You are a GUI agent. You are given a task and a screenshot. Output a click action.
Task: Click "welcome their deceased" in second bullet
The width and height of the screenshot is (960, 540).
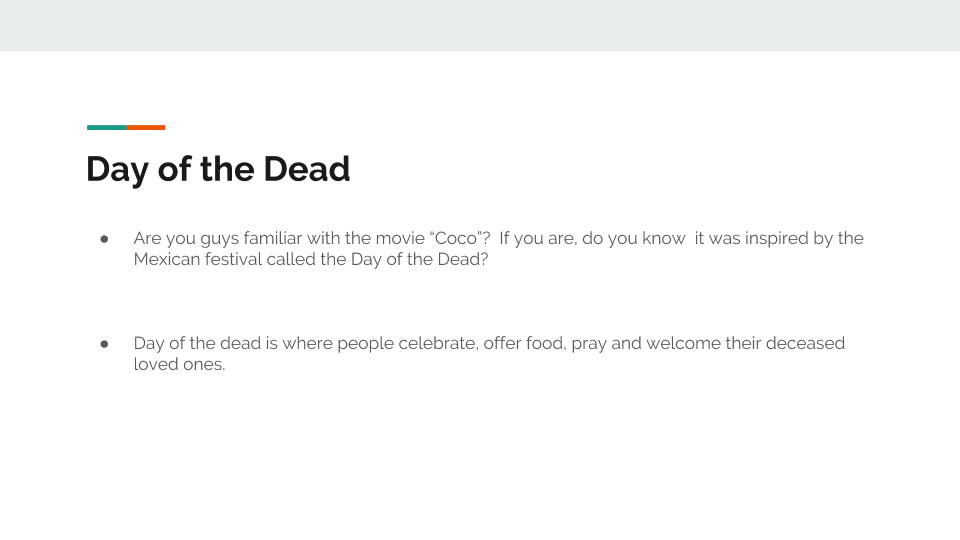pos(745,343)
